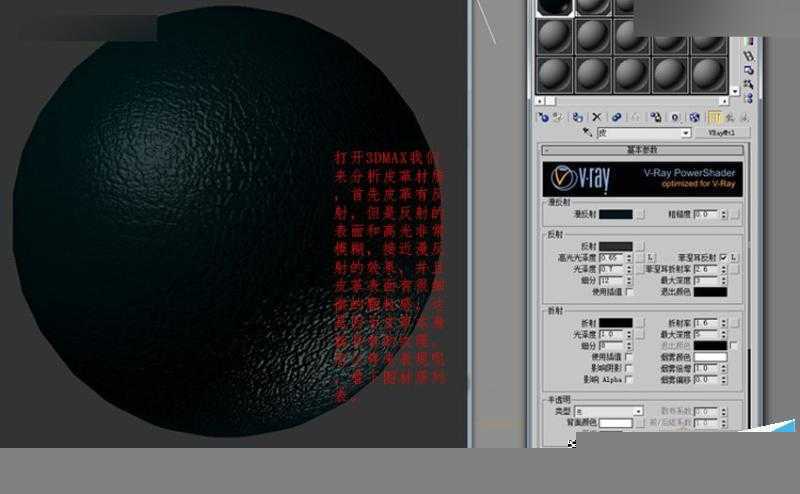800x494 pixels.
Task: Open the 半透明 类型 dropdown
Action: (638, 411)
